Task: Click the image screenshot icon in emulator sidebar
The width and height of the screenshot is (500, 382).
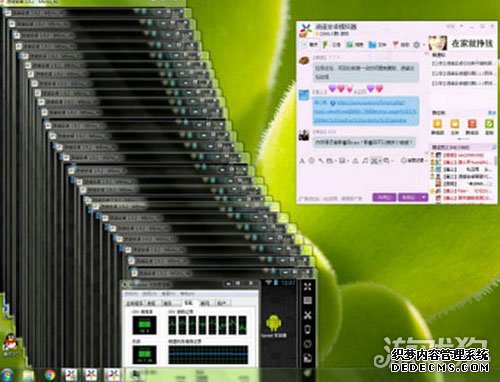Action: point(307,359)
